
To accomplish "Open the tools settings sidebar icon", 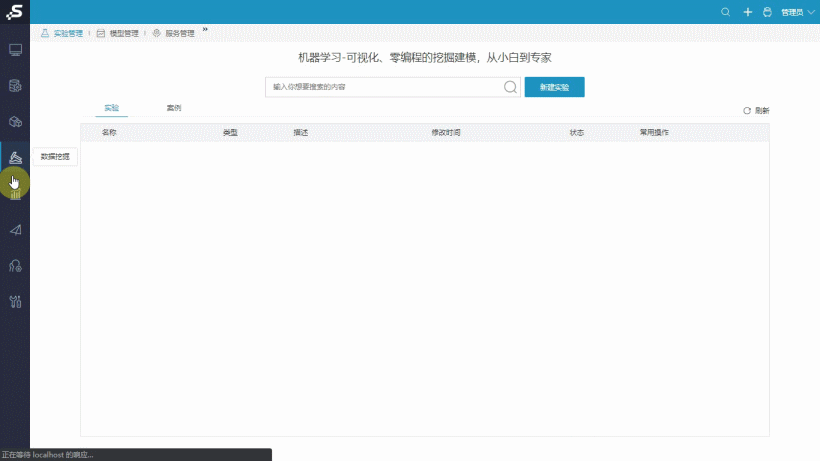I will [x=15, y=301].
